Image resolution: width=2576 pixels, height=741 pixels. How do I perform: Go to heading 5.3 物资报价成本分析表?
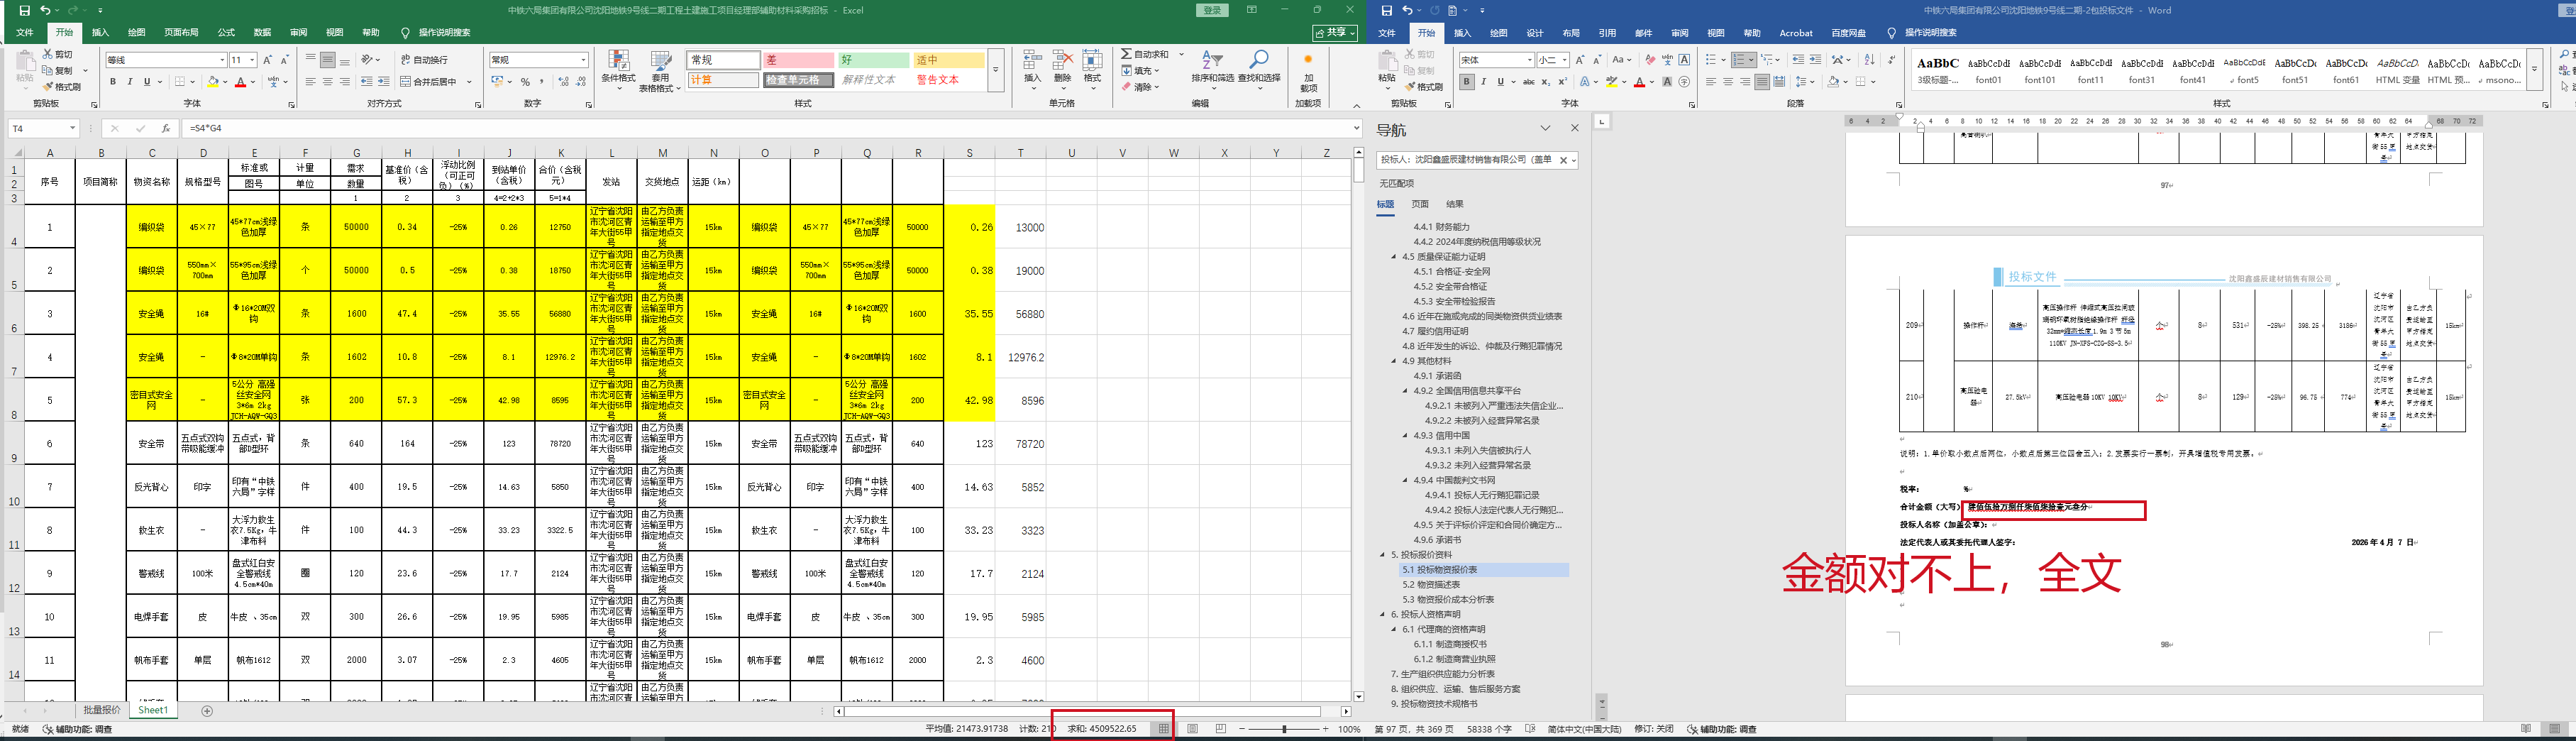(x=1447, y=600)
